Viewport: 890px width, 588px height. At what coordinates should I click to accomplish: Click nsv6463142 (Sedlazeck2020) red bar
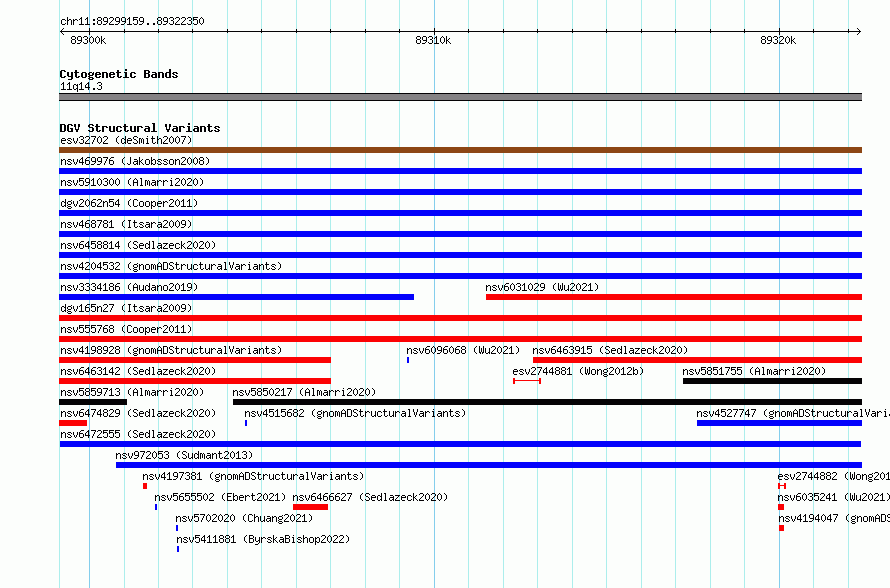(195, 381)
